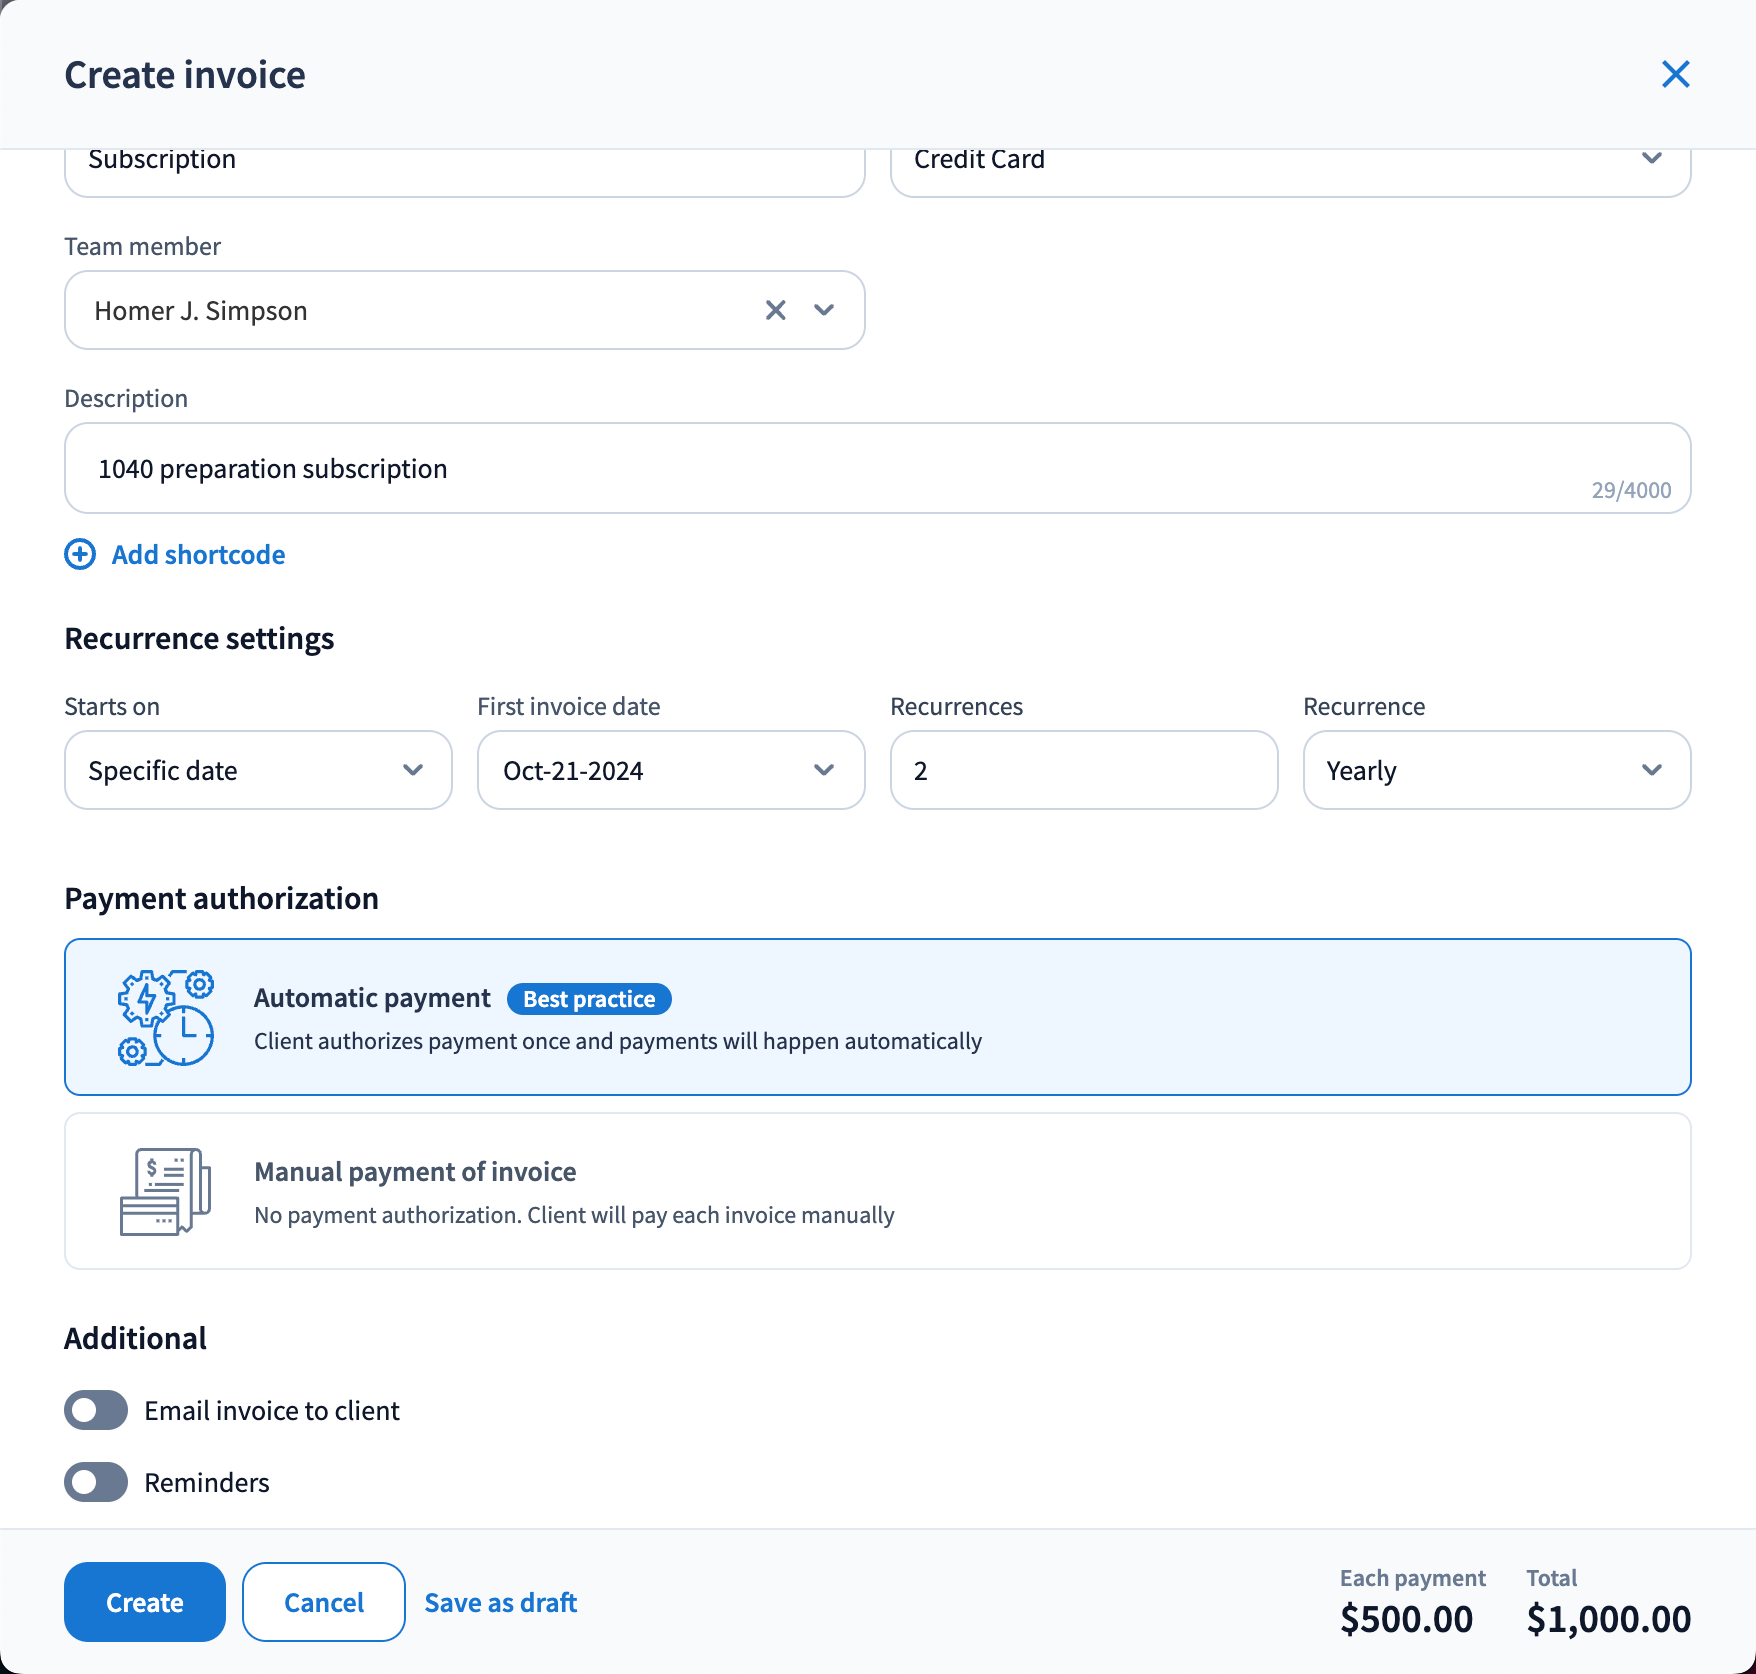Screen dimensions: 1756x1674
Task: Close the Create invoice dialog
Action: pyautogui.click(x=1675, y=74)
